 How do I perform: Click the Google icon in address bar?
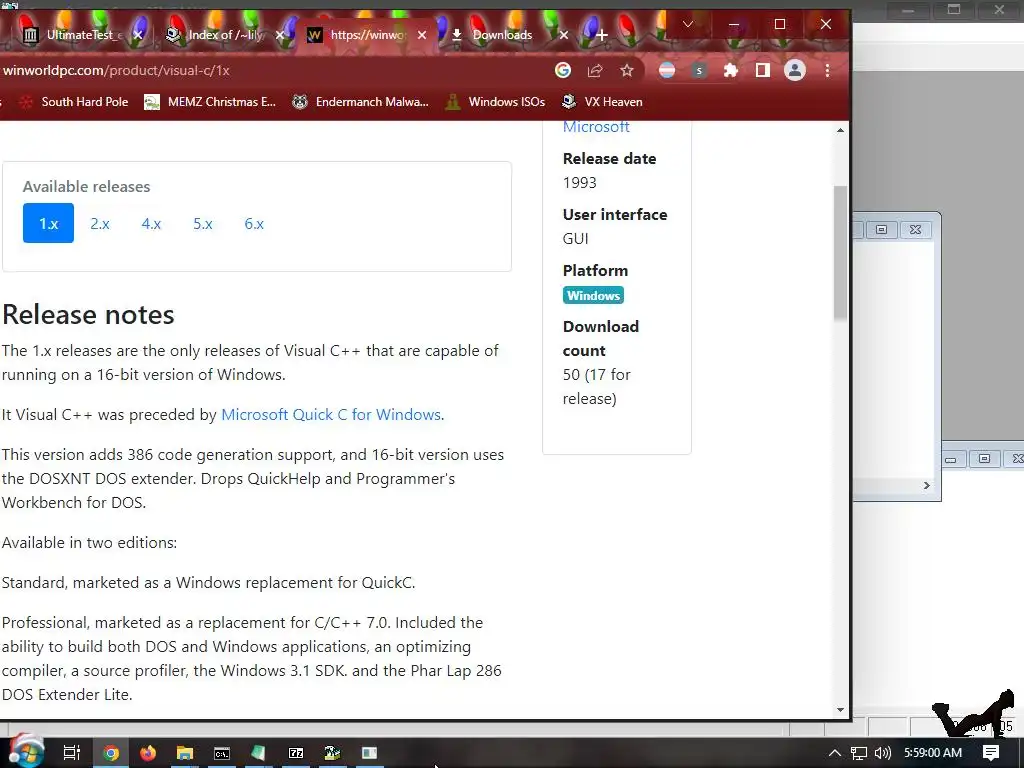pos(563,71)
